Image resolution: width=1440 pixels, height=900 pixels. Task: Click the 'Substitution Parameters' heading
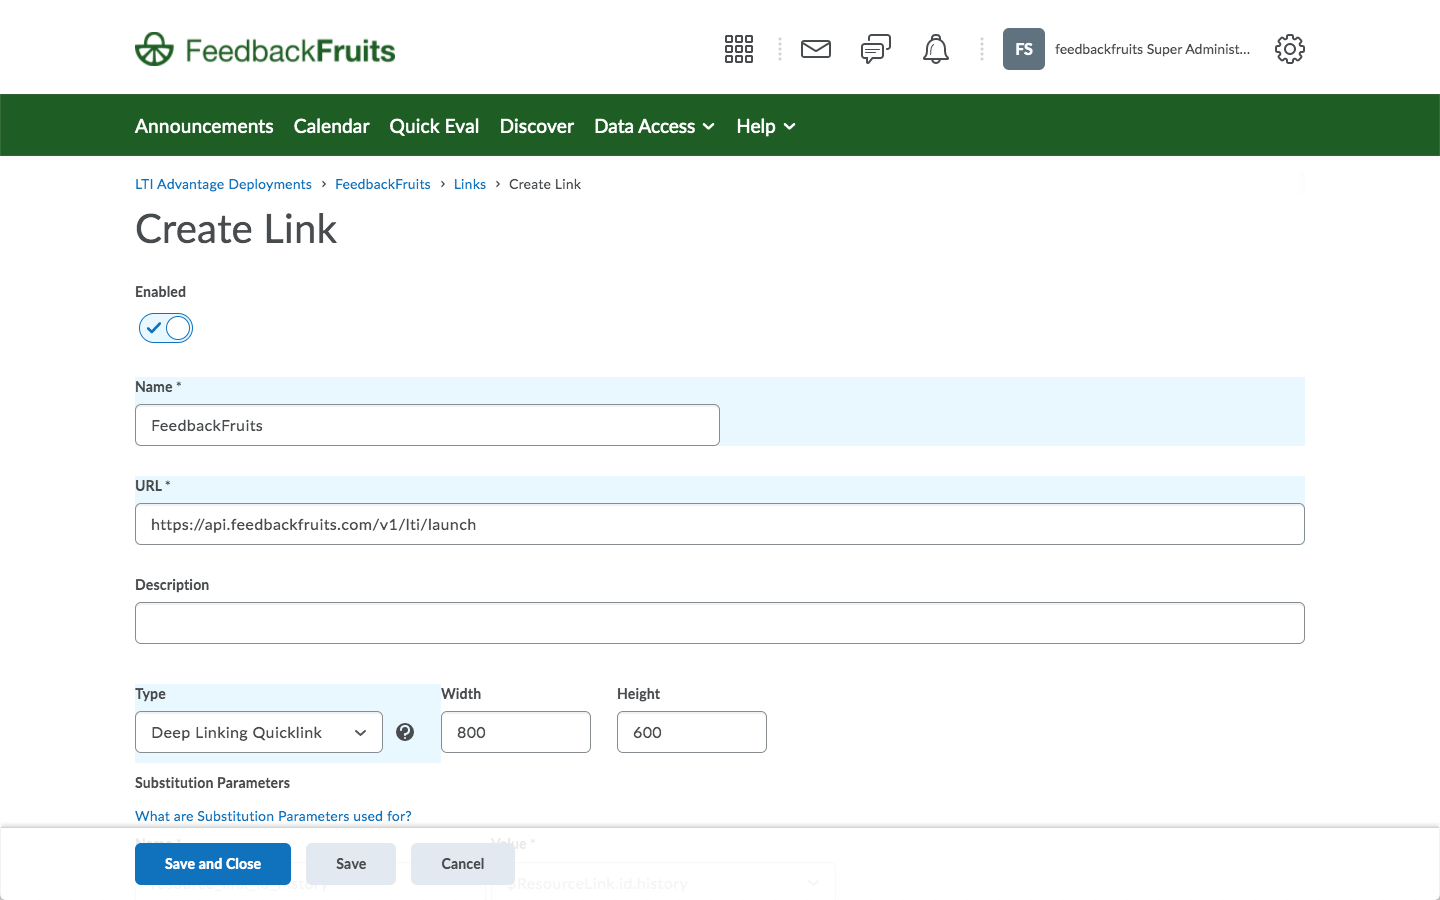[x=212, y=783]
